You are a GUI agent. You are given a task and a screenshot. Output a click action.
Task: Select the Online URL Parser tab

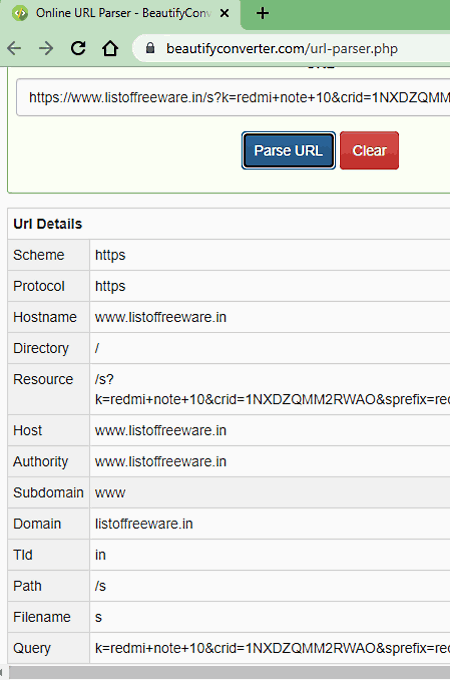coord(120,14)
